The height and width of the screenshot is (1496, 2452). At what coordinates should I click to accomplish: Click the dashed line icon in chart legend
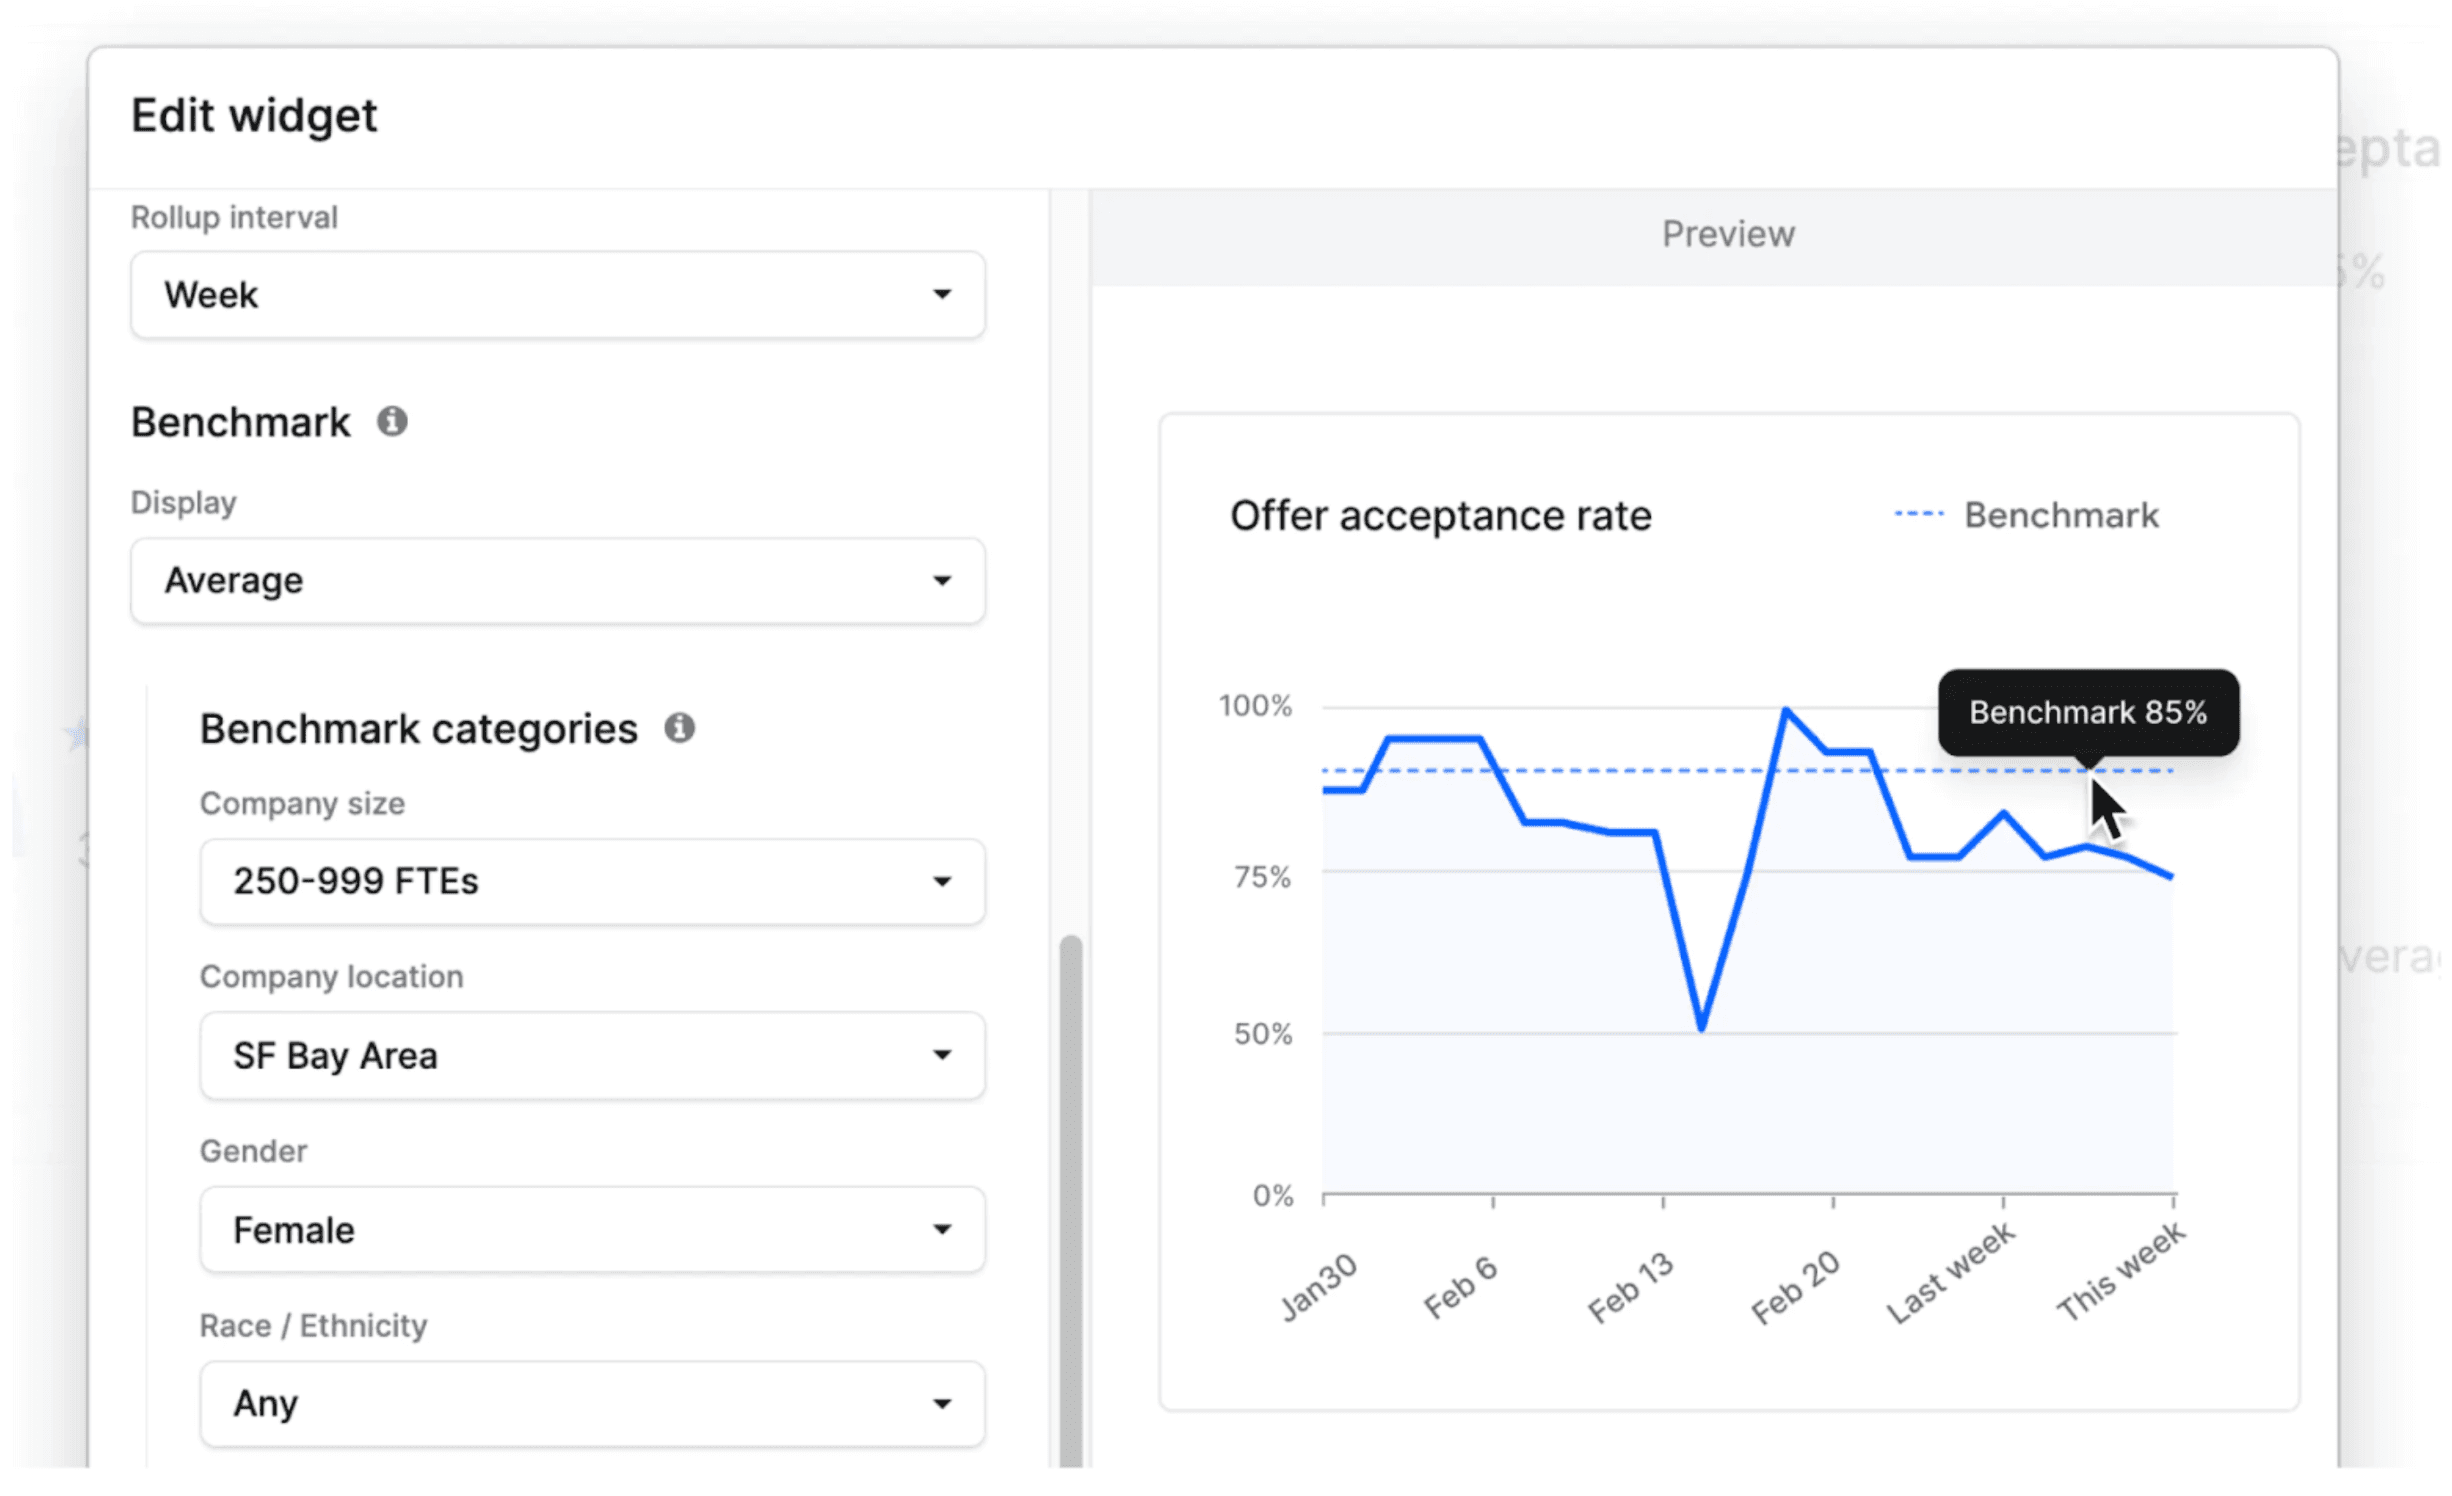pyautogui.click(x=1919, y=515)
